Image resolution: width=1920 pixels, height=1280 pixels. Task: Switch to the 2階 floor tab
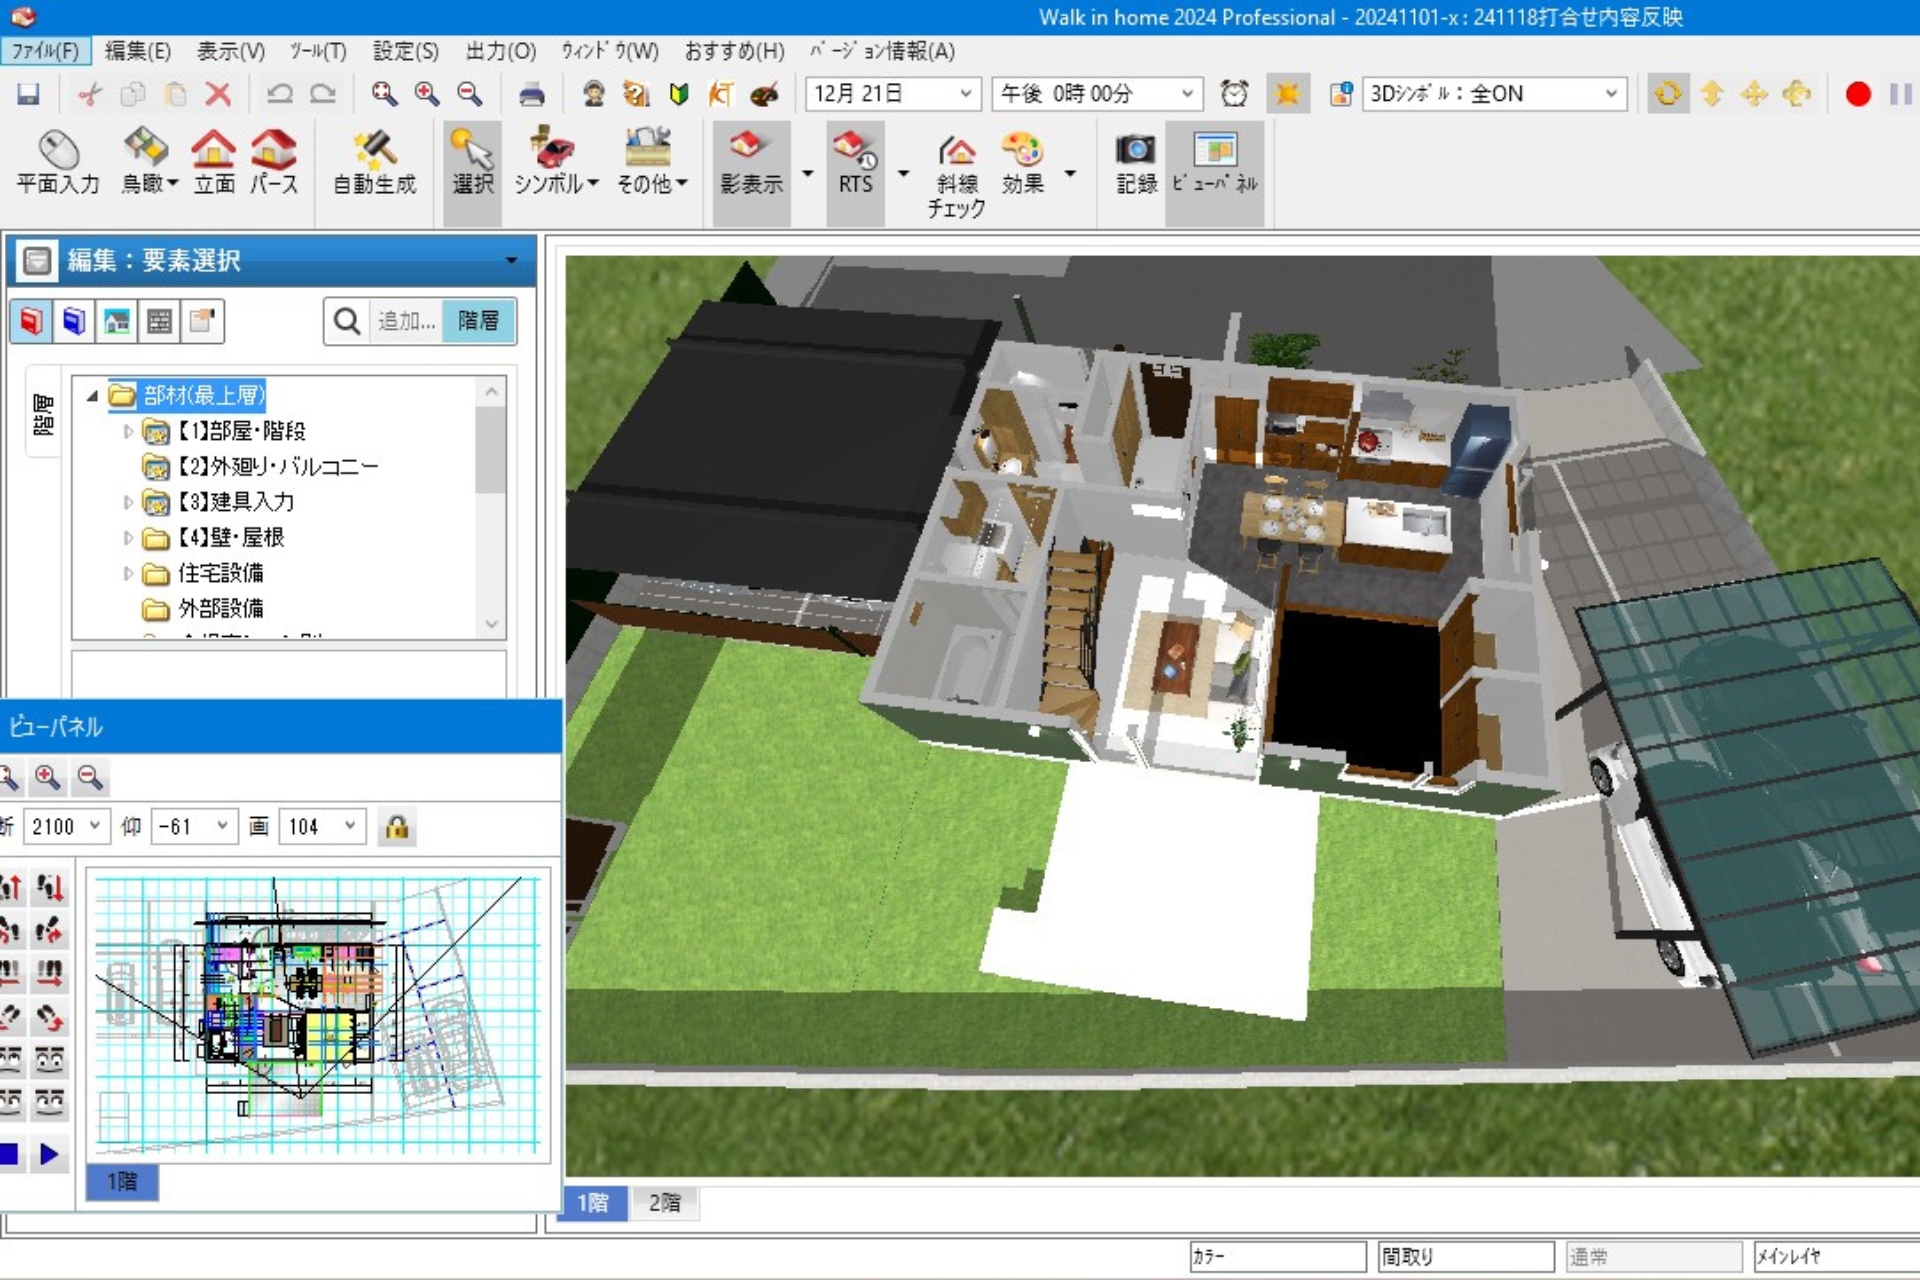pos(664,1202)
